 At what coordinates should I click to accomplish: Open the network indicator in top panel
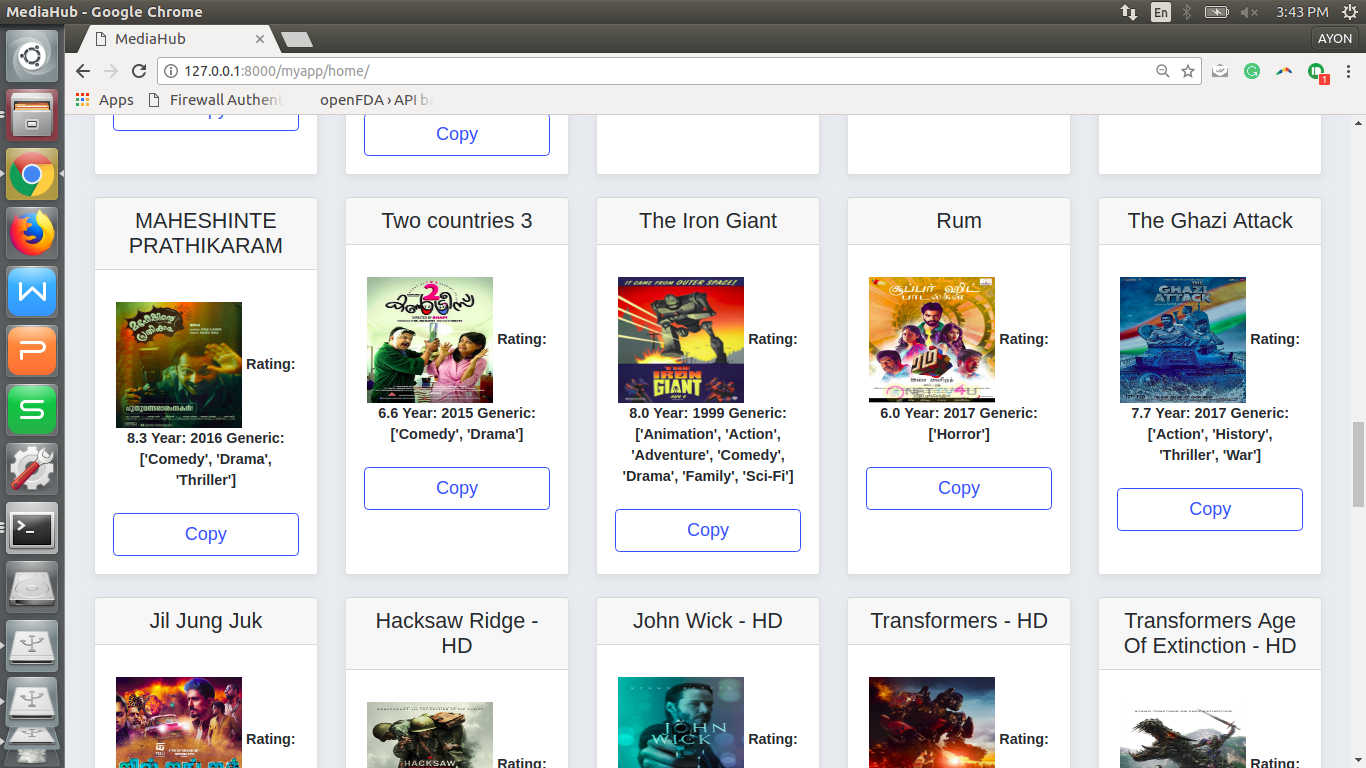[1129, 12]
